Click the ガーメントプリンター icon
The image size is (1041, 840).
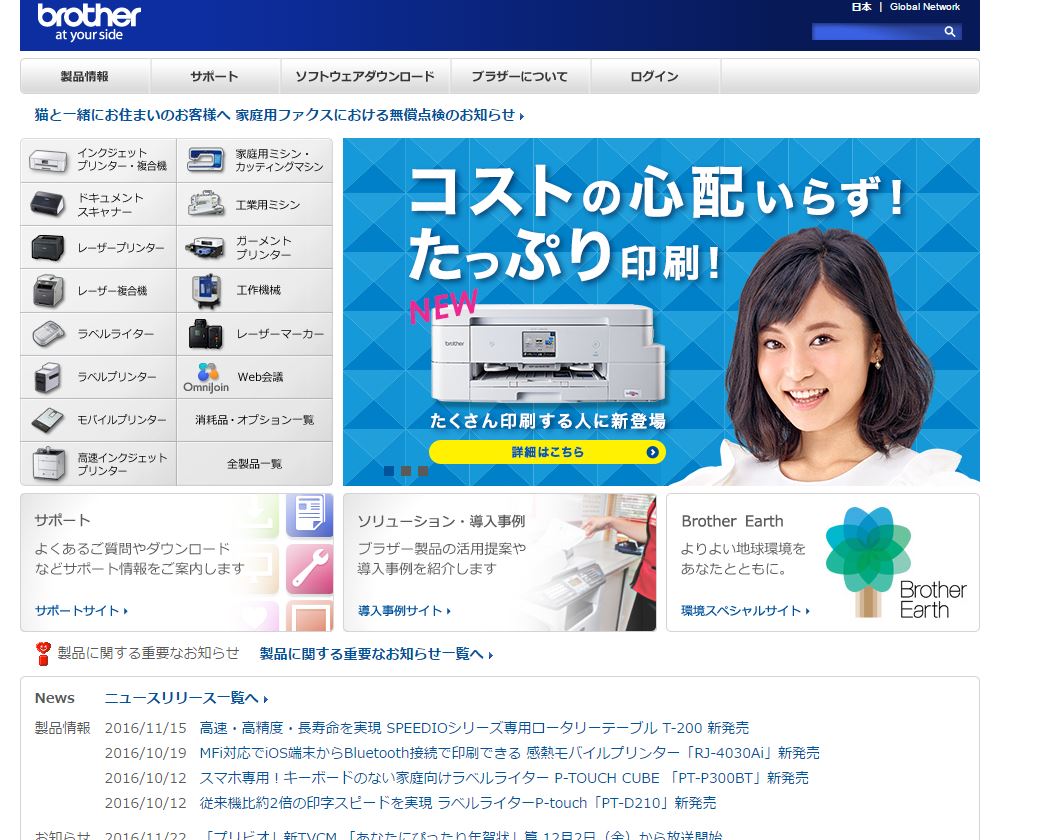coord(205,248)
